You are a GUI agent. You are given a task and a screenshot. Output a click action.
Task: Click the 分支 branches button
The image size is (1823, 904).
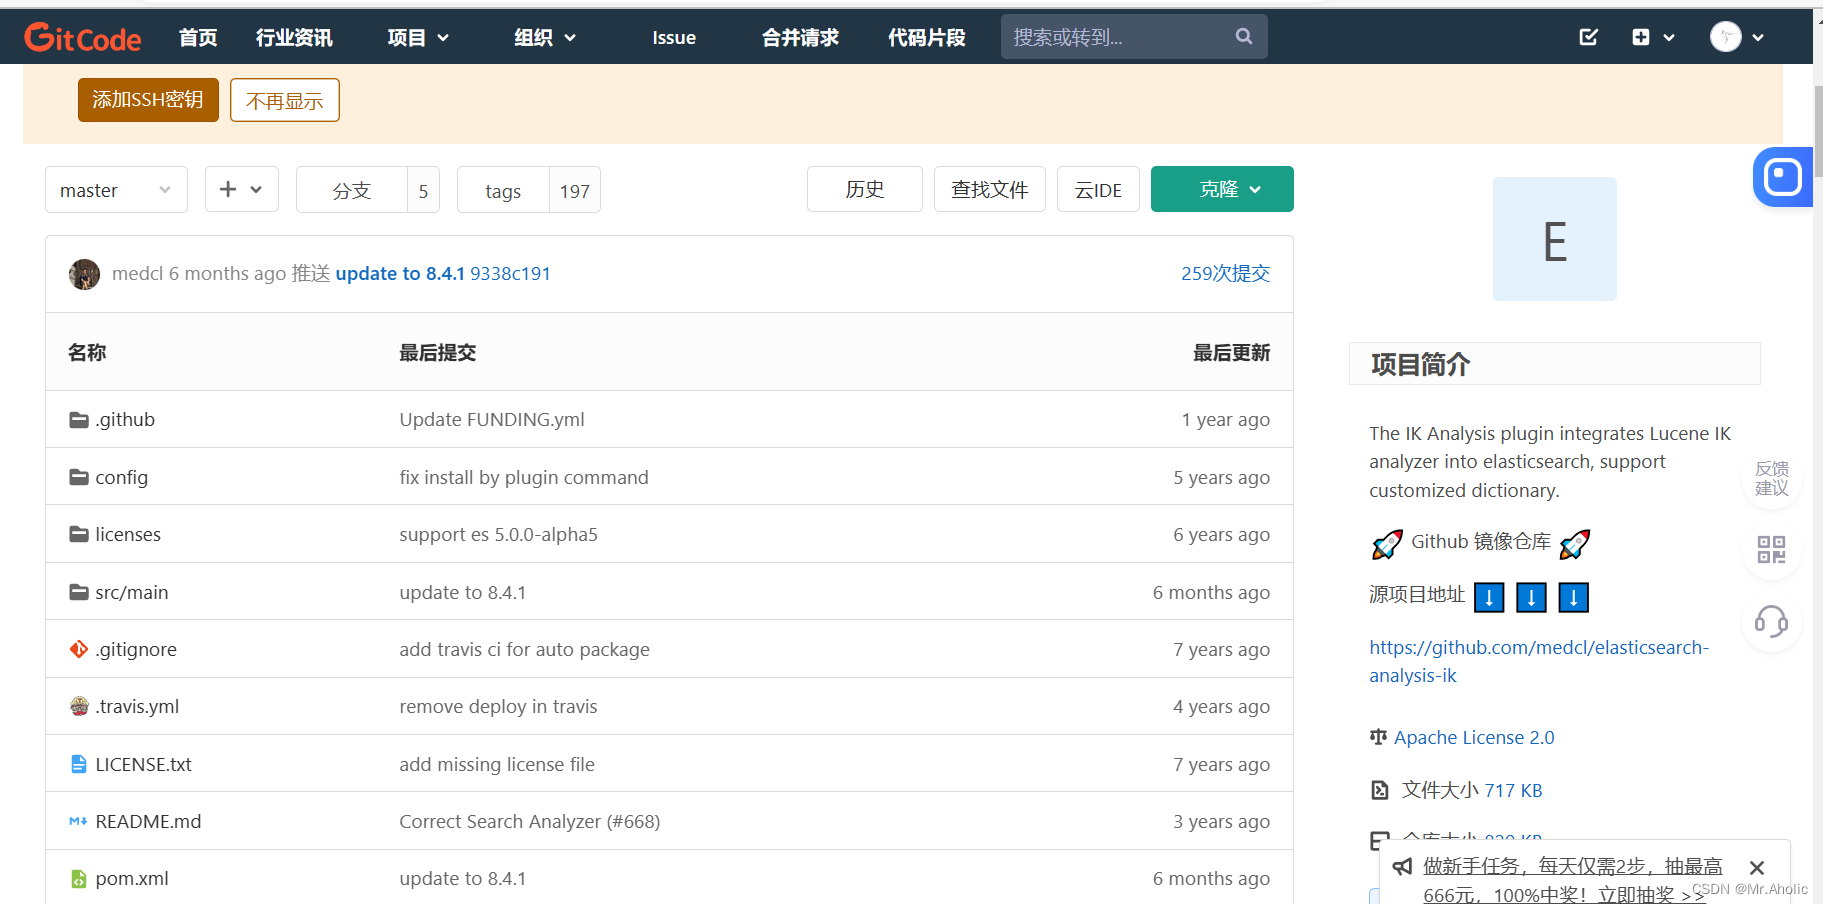(x=352, y=189)
